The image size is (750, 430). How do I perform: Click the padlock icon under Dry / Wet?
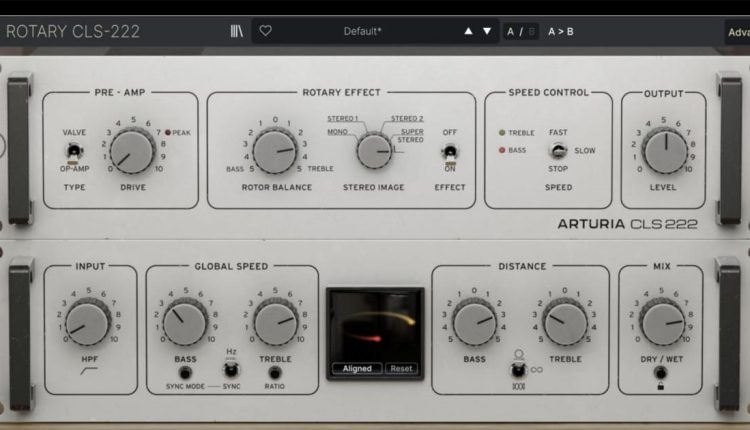(x=660, y=386)
